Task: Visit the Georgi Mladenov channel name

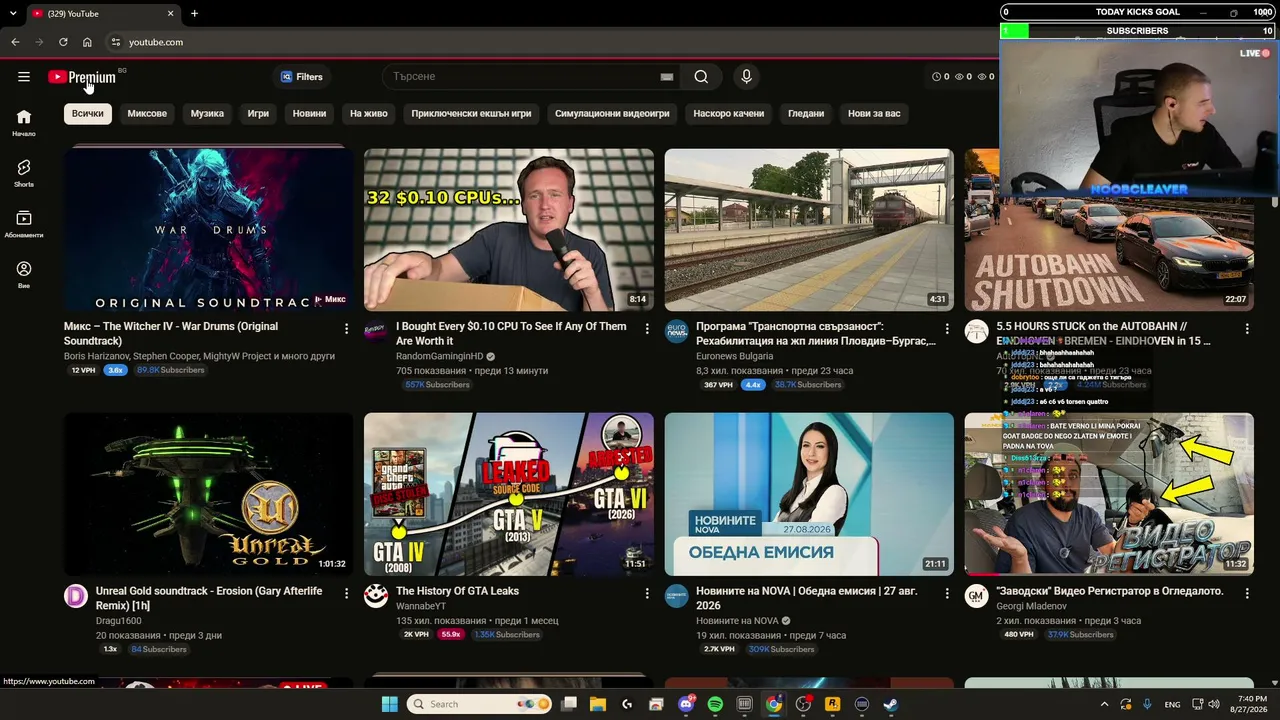Action: tap(1031, 606)
